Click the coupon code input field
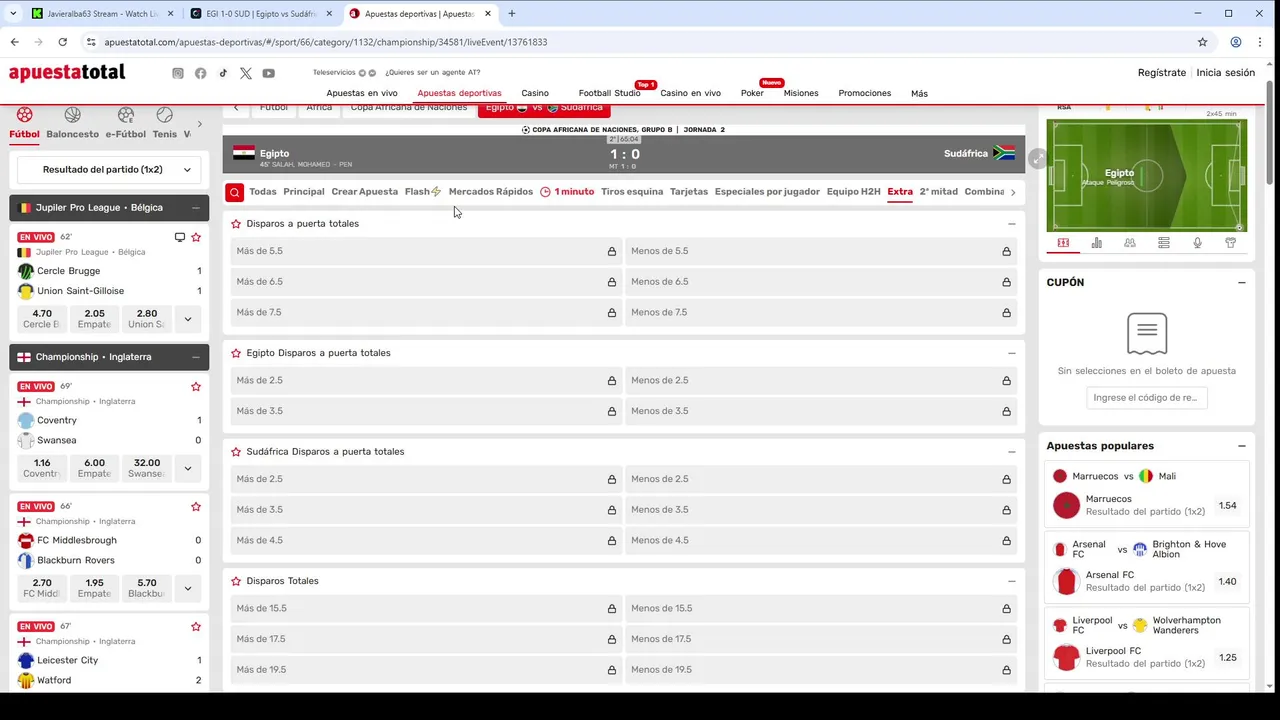 pyautogui.click(x=1147, y=398)
